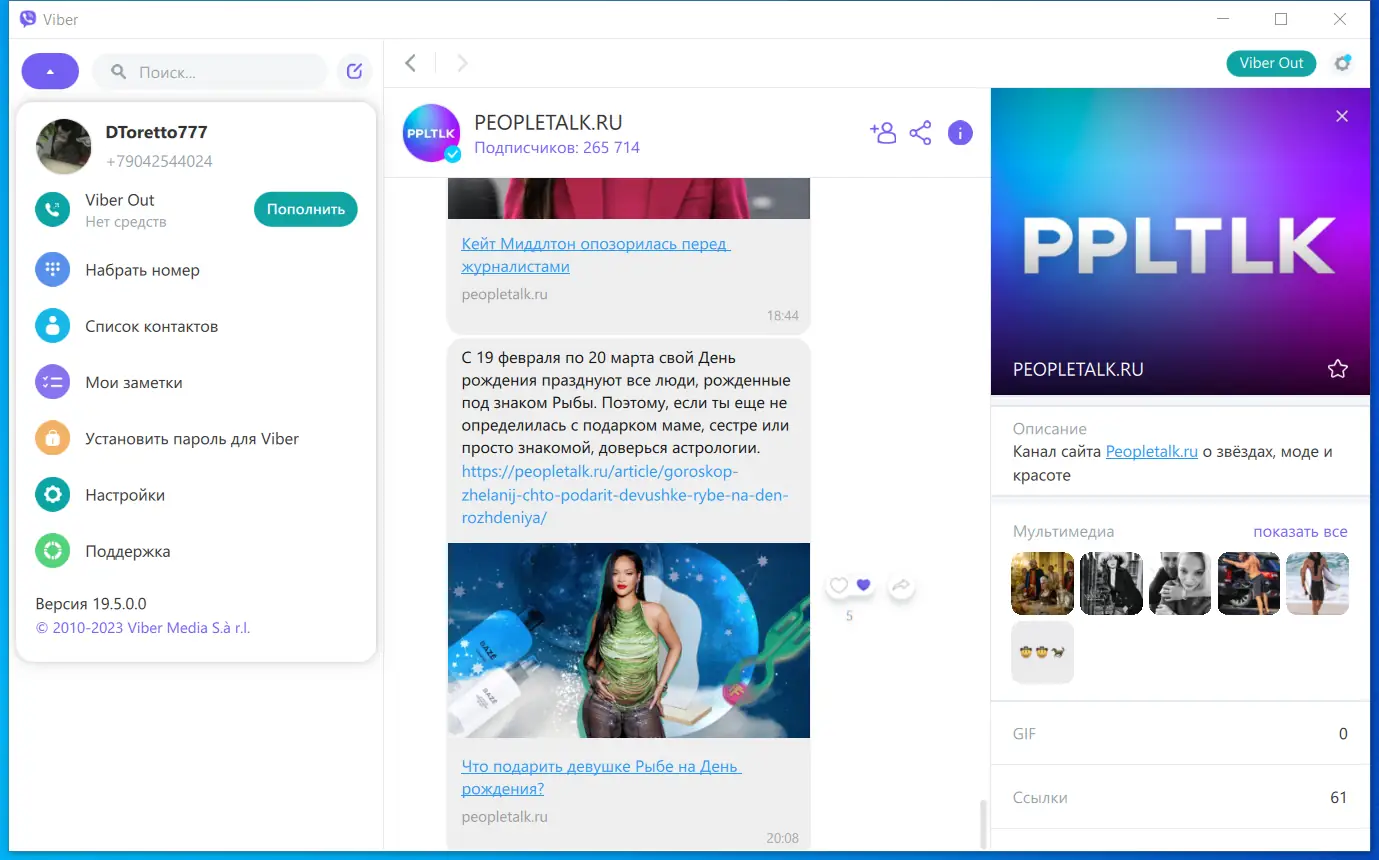Viewport: 1379px width, 860px height.
Task: Like the Rihanna post with the white heart
Action: pos(839,584)
